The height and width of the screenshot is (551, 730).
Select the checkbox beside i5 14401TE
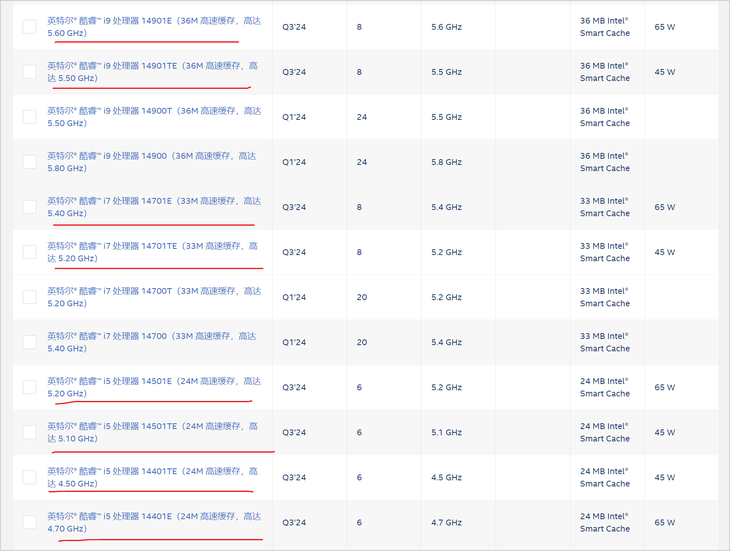pyautogui.click(x=30, y=477)
